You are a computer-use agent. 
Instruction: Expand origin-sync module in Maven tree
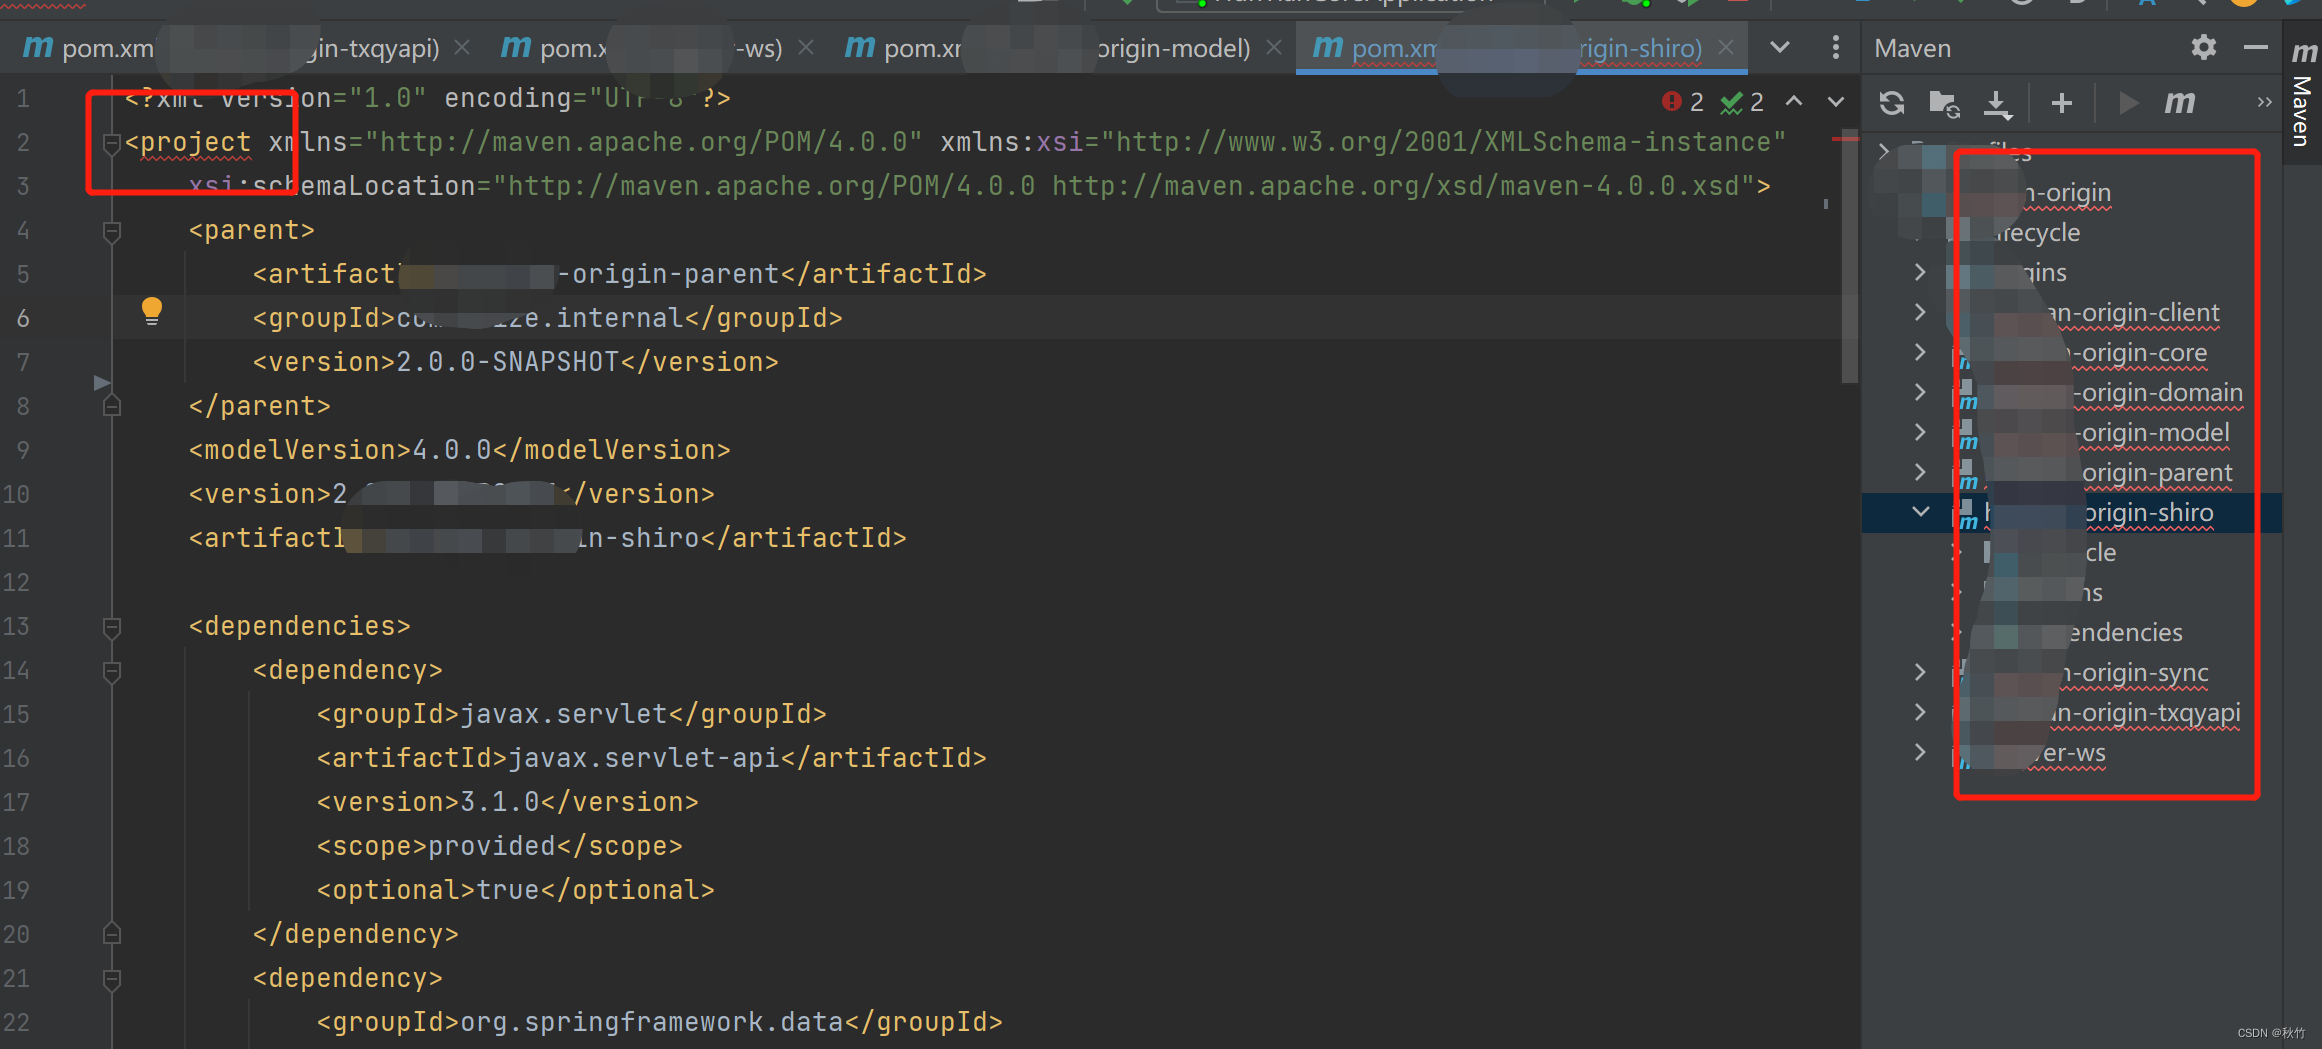[1919, 672]
